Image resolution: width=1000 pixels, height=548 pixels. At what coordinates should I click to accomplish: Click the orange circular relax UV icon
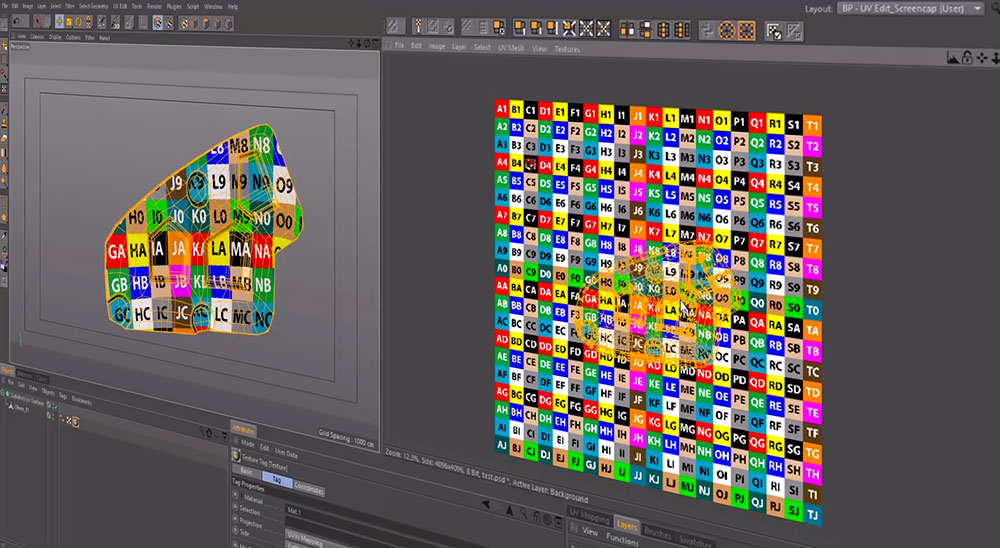(x=726, y=29)
